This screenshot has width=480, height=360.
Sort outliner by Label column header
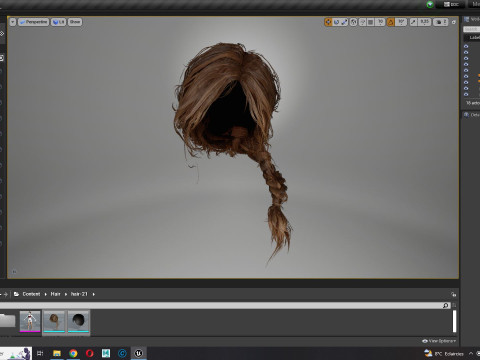(474, 38)
